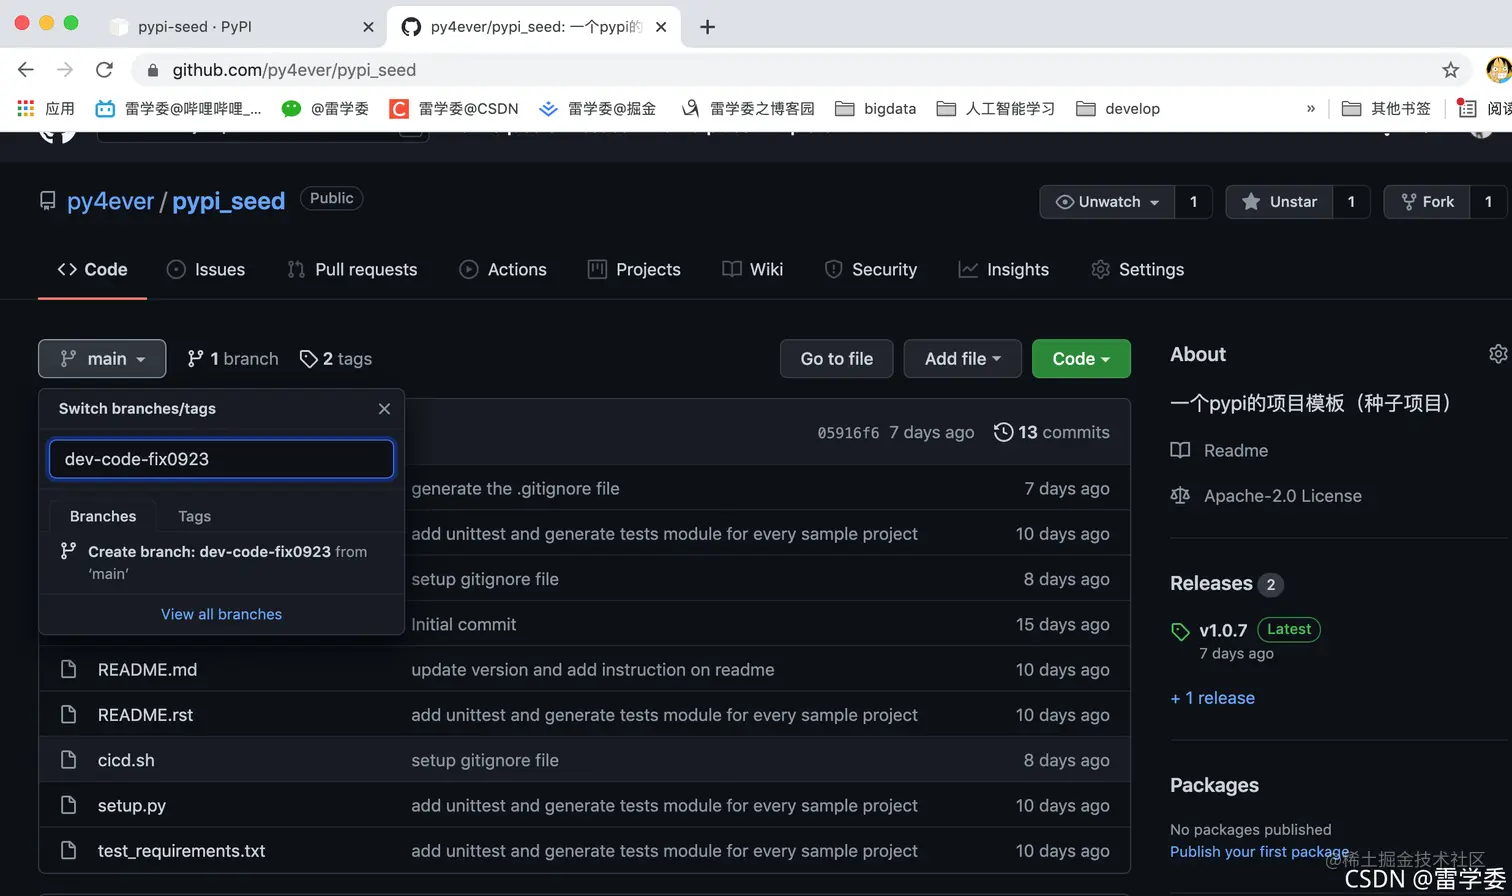Open the Projects tab

click(x=634, y=269)
